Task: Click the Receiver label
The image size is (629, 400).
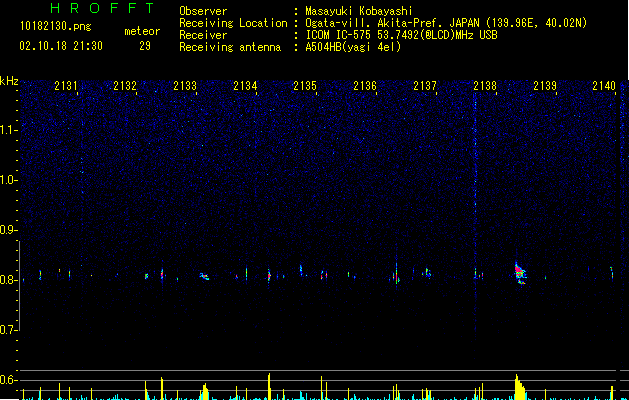Action: pyautogui.click(x=203, y=35)
